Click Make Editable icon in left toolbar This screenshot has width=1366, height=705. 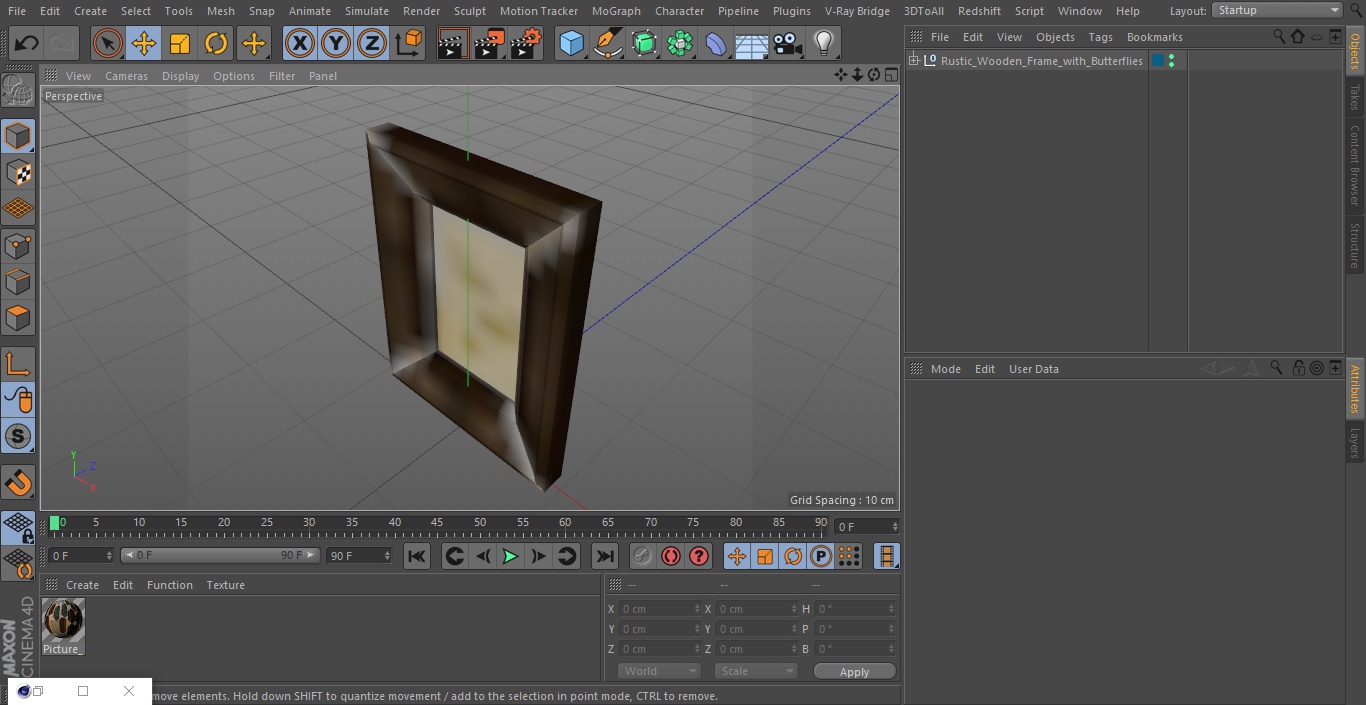18,90
